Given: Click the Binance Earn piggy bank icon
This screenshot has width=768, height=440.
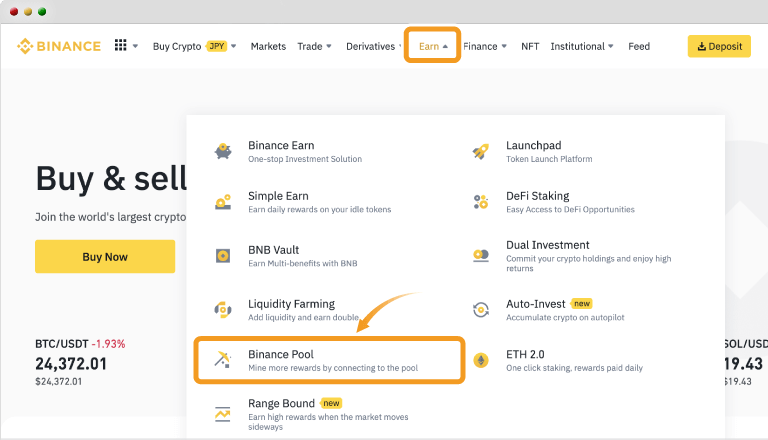Looking at the screenshot, I should (223, 151).
